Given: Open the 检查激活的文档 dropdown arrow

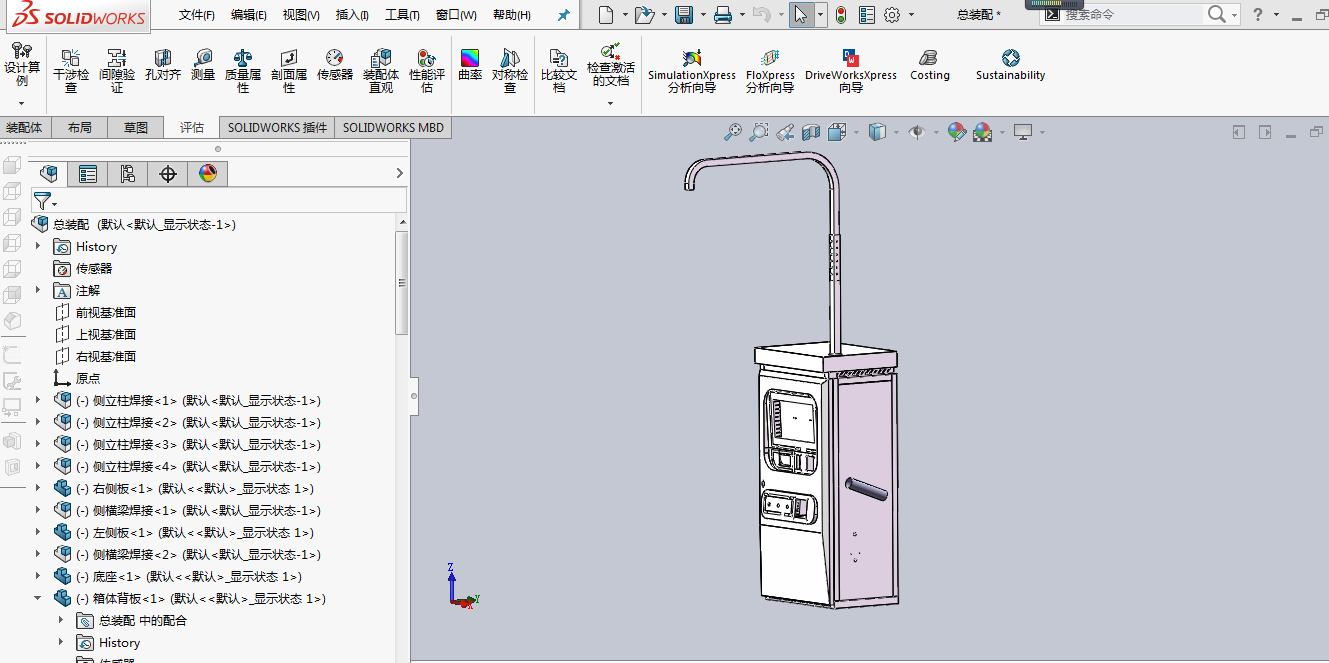Looking at the screenshot, I should click(x=610, y=103).
